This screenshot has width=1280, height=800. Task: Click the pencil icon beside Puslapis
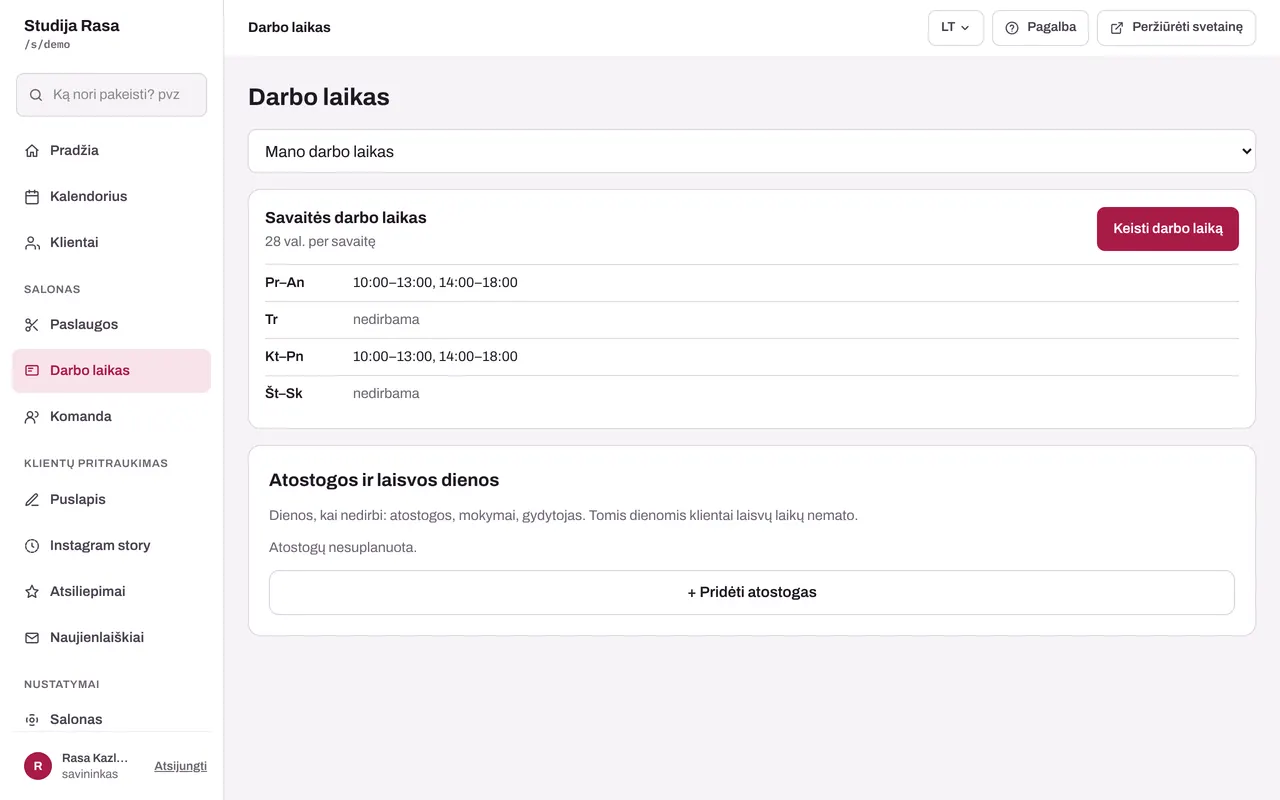32,500
